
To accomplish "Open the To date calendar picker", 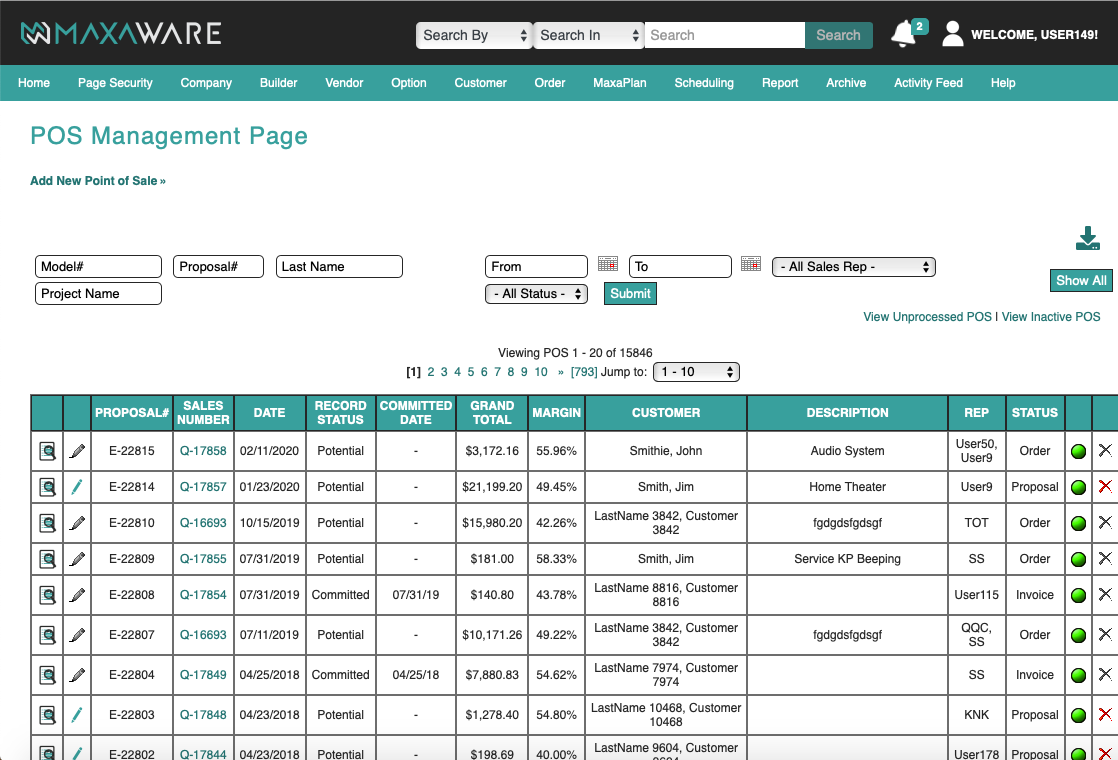I will [x=751, y=264].
